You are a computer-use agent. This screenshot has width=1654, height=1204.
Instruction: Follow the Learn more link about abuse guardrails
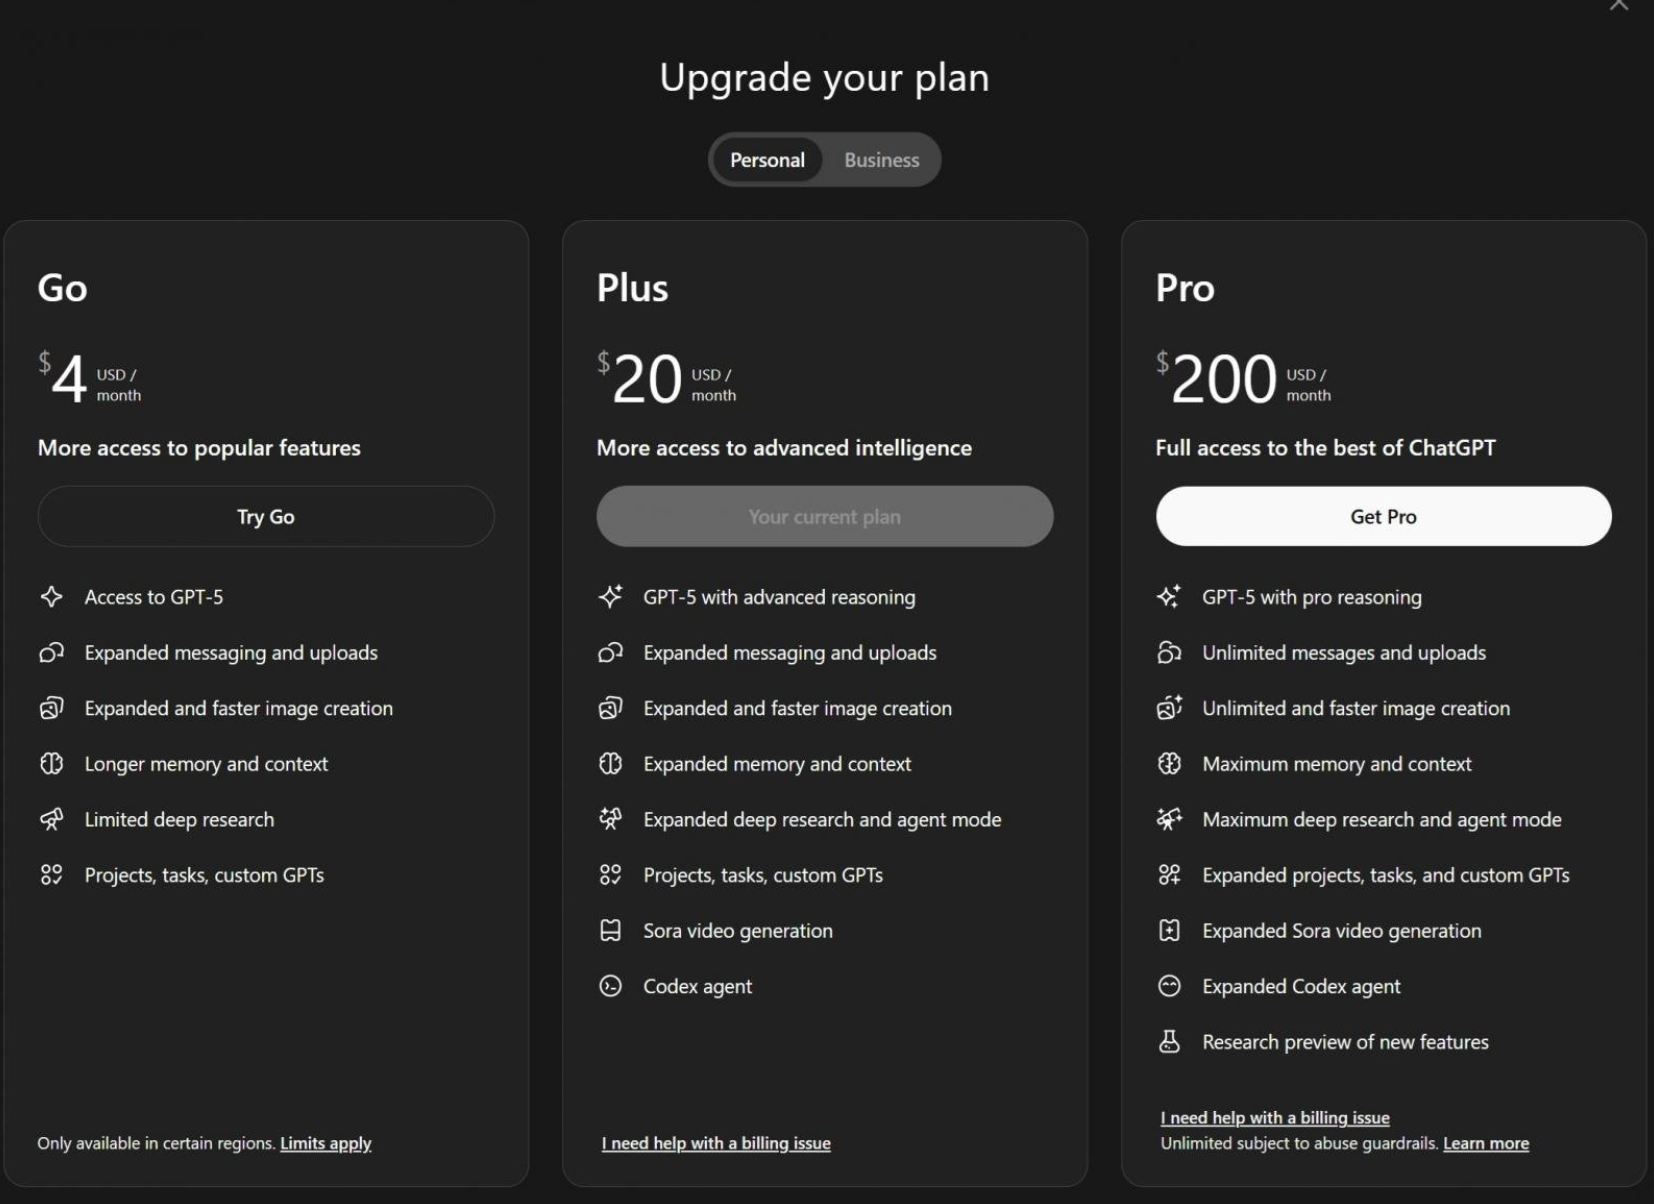click(1485, 1144)
